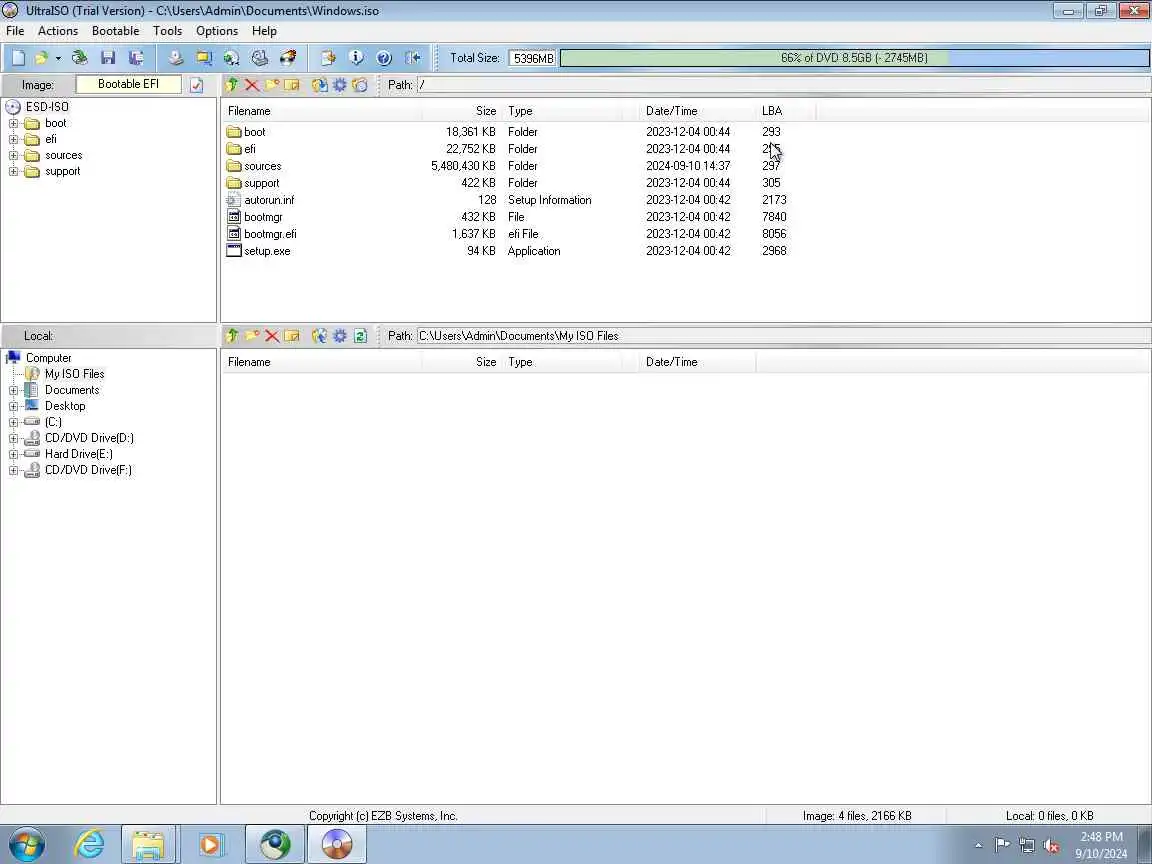
Task: Create new folder in Image pane toolbar
Action: pos(272,85)
